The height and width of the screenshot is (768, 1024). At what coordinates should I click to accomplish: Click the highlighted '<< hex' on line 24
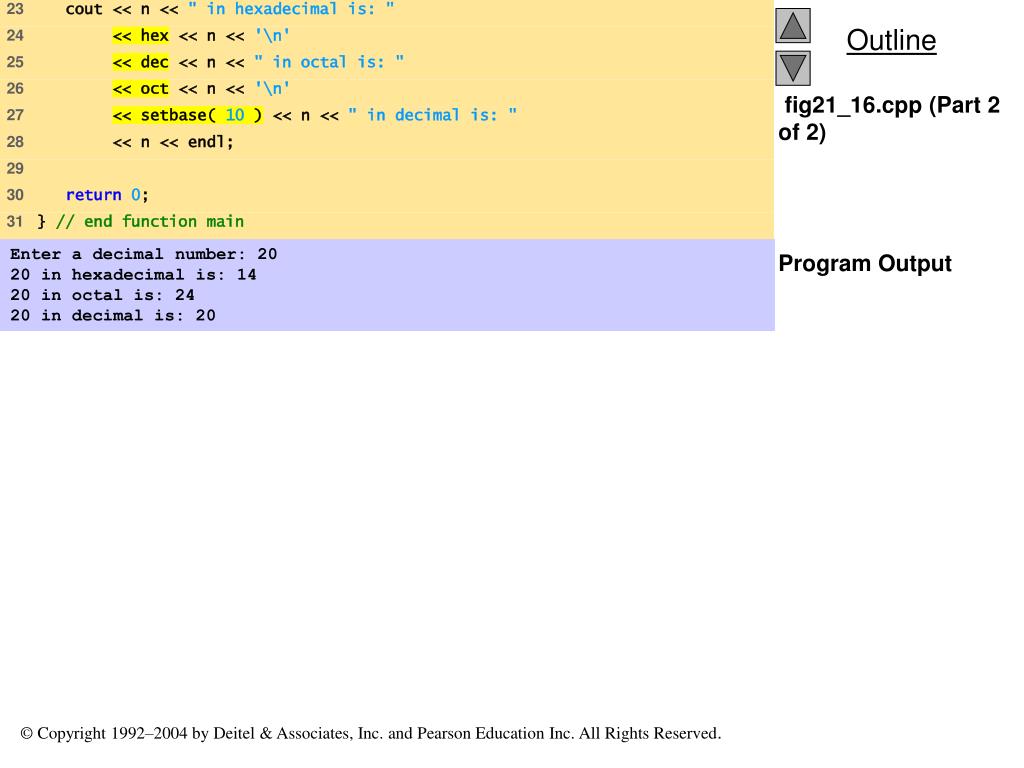pos(140,35)
